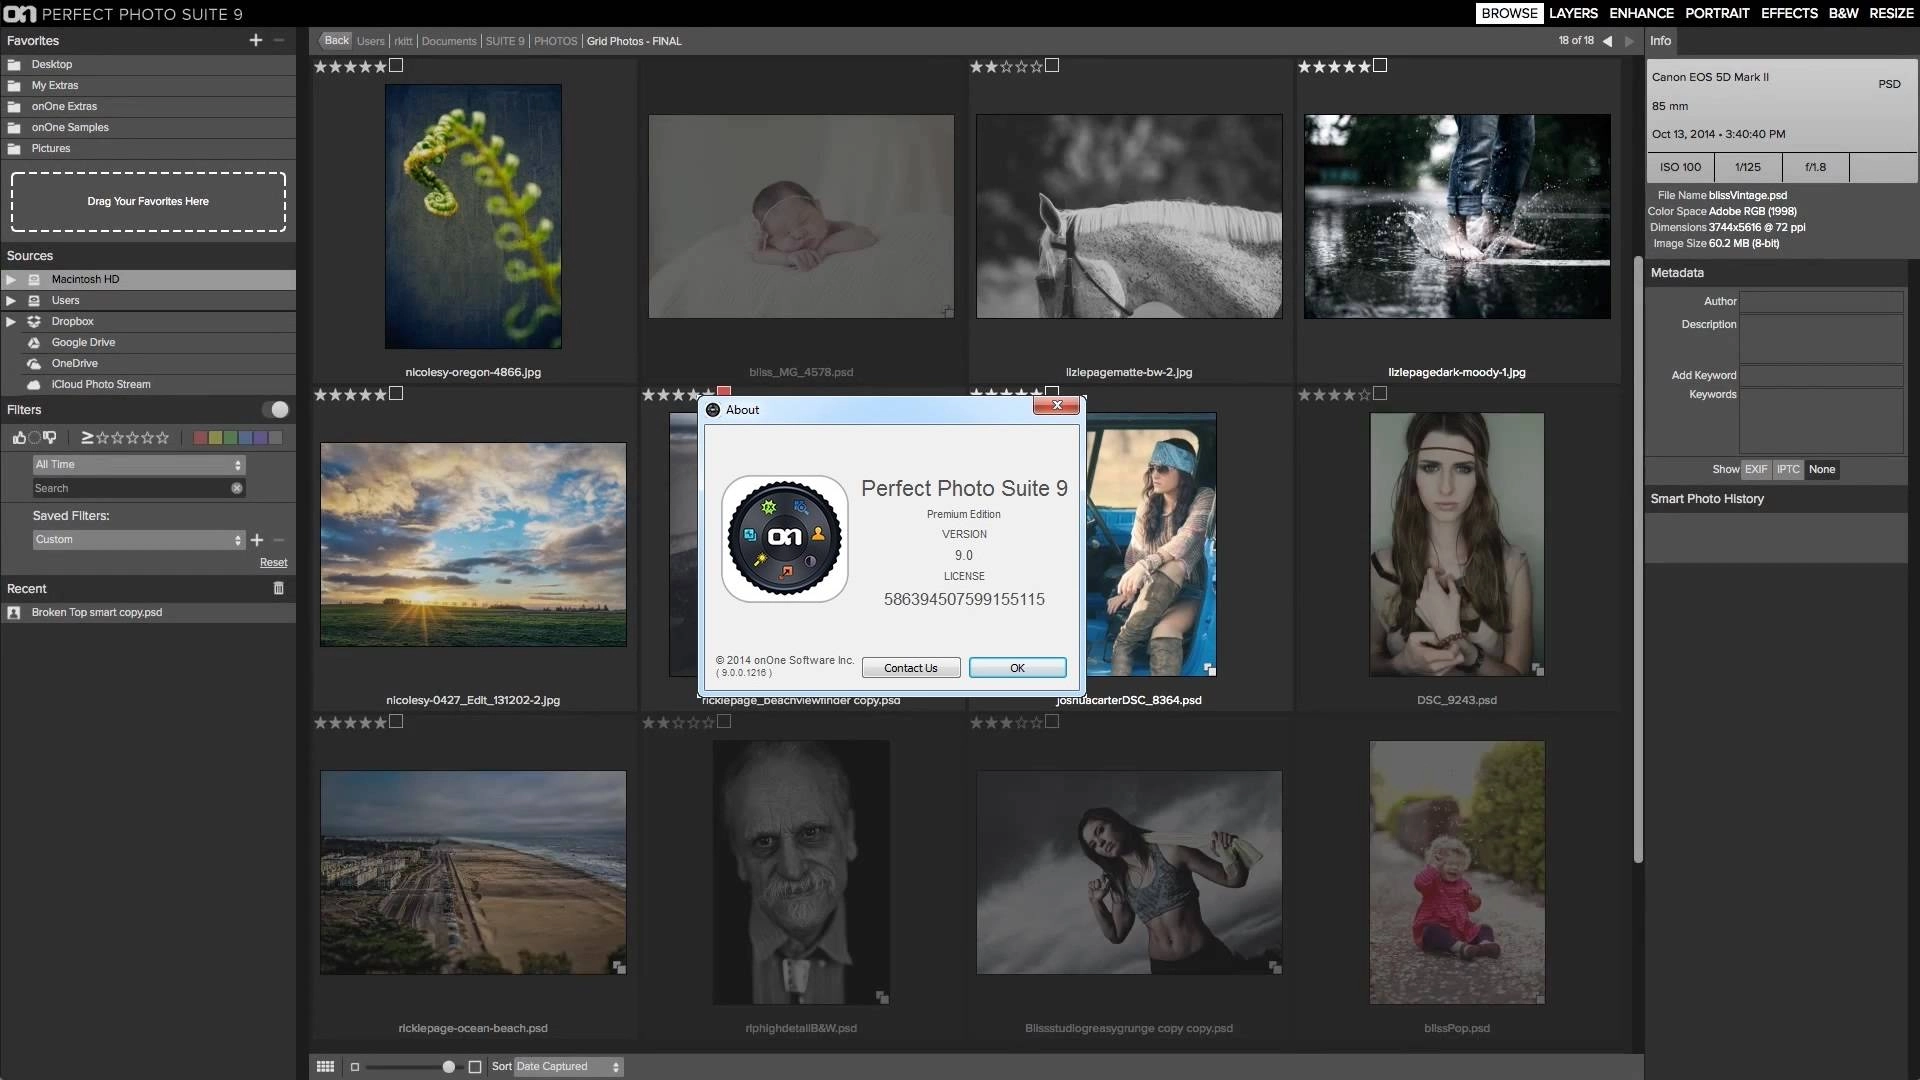This screenshot has height=1080, width=1920.
Task: Click the small thumbnail size icon
Action: tap(355, 1067)
